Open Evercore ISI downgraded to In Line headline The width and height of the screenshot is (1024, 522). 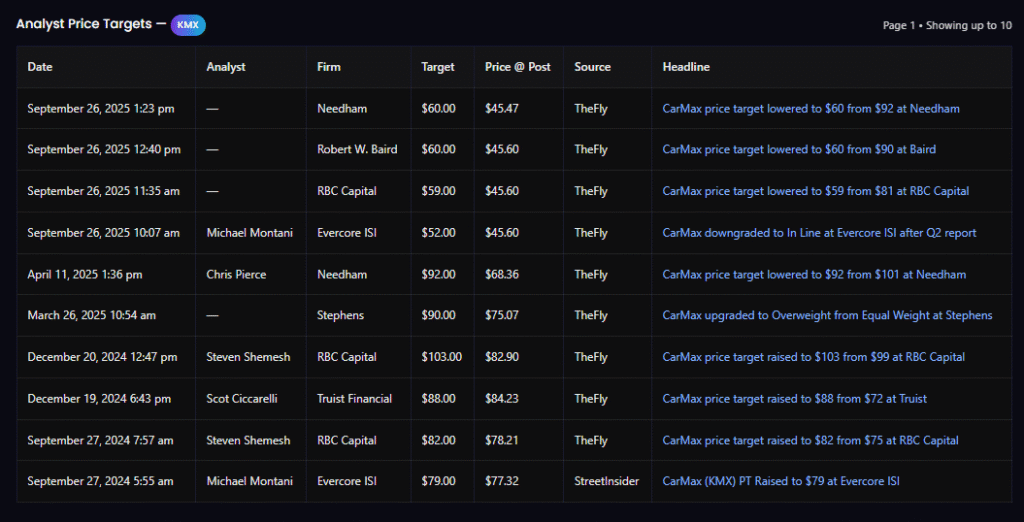click(x=819, y=233)
